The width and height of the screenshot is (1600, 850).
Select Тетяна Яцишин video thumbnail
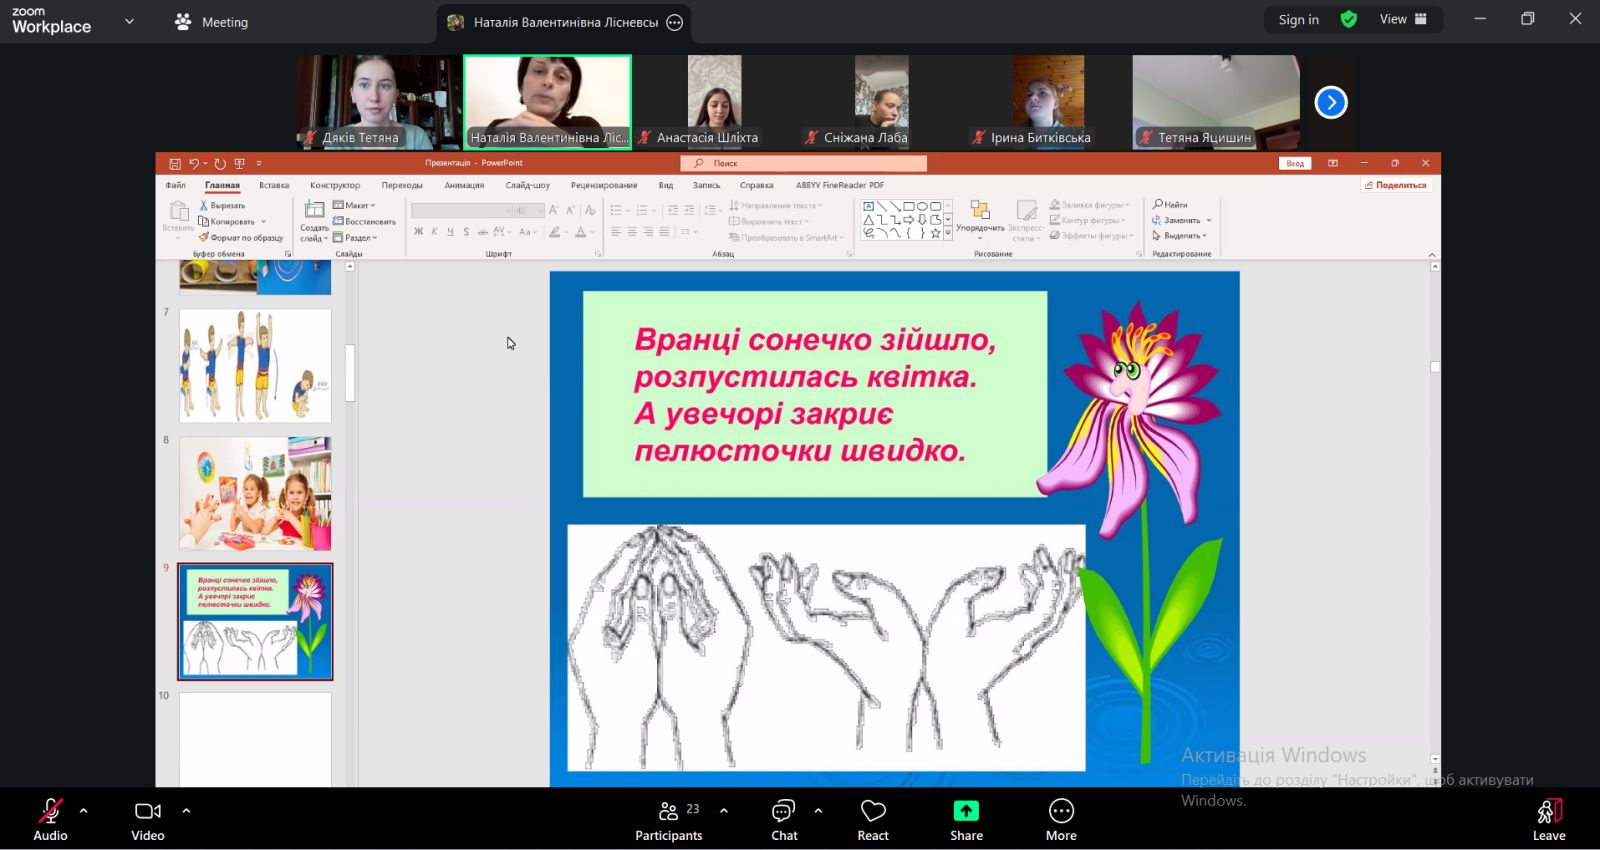1215,102
